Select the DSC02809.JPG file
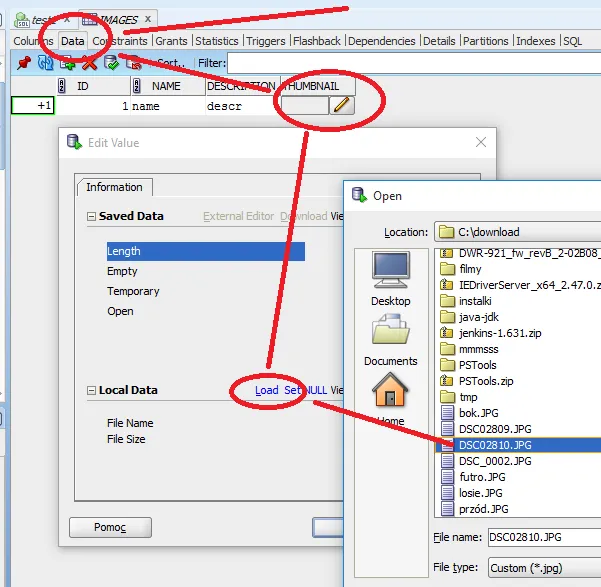The height and width of the screenshot is (587, 601). (x=495, y=429)
